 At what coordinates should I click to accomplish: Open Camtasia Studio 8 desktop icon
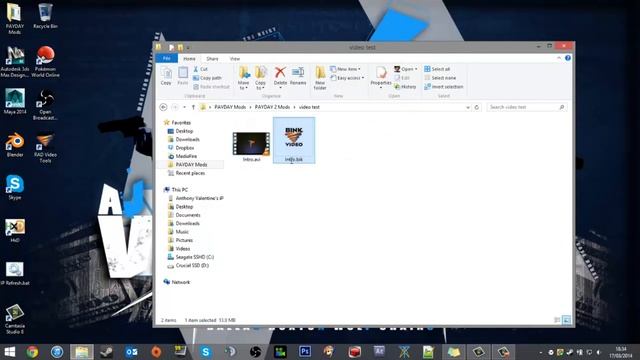pyautogui.click(x=15, y=319)
